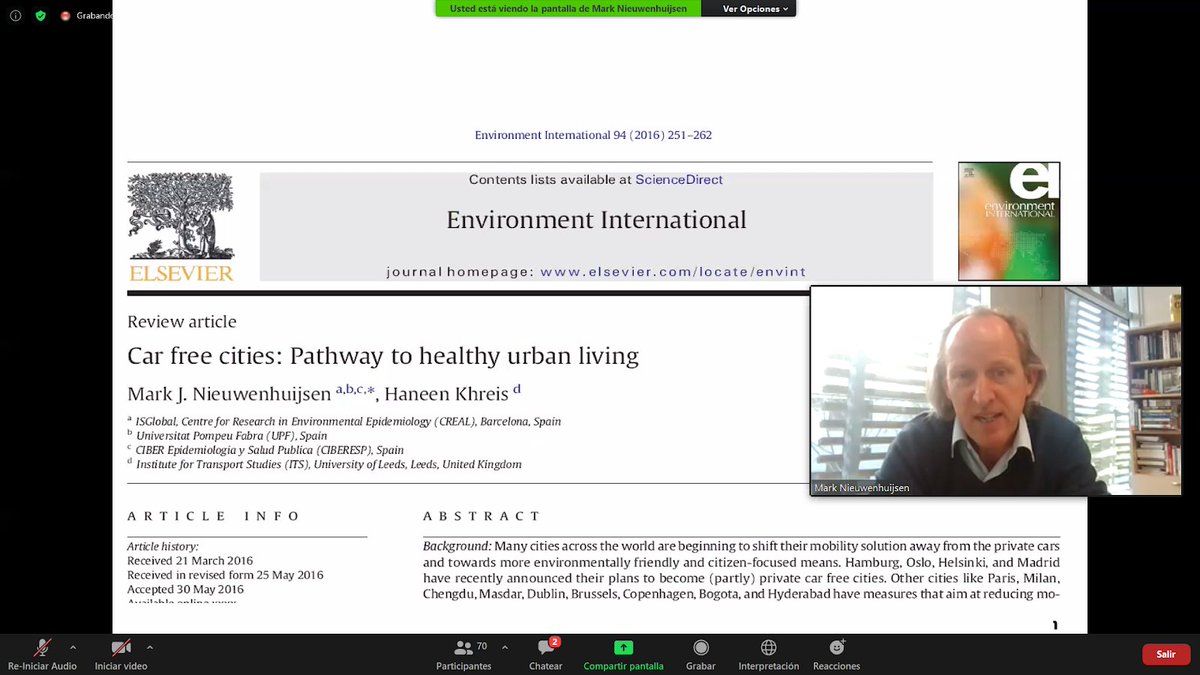Start camera with Iniciar video icon
This screenshot has width=1200, height=675.
click(121, 648)
